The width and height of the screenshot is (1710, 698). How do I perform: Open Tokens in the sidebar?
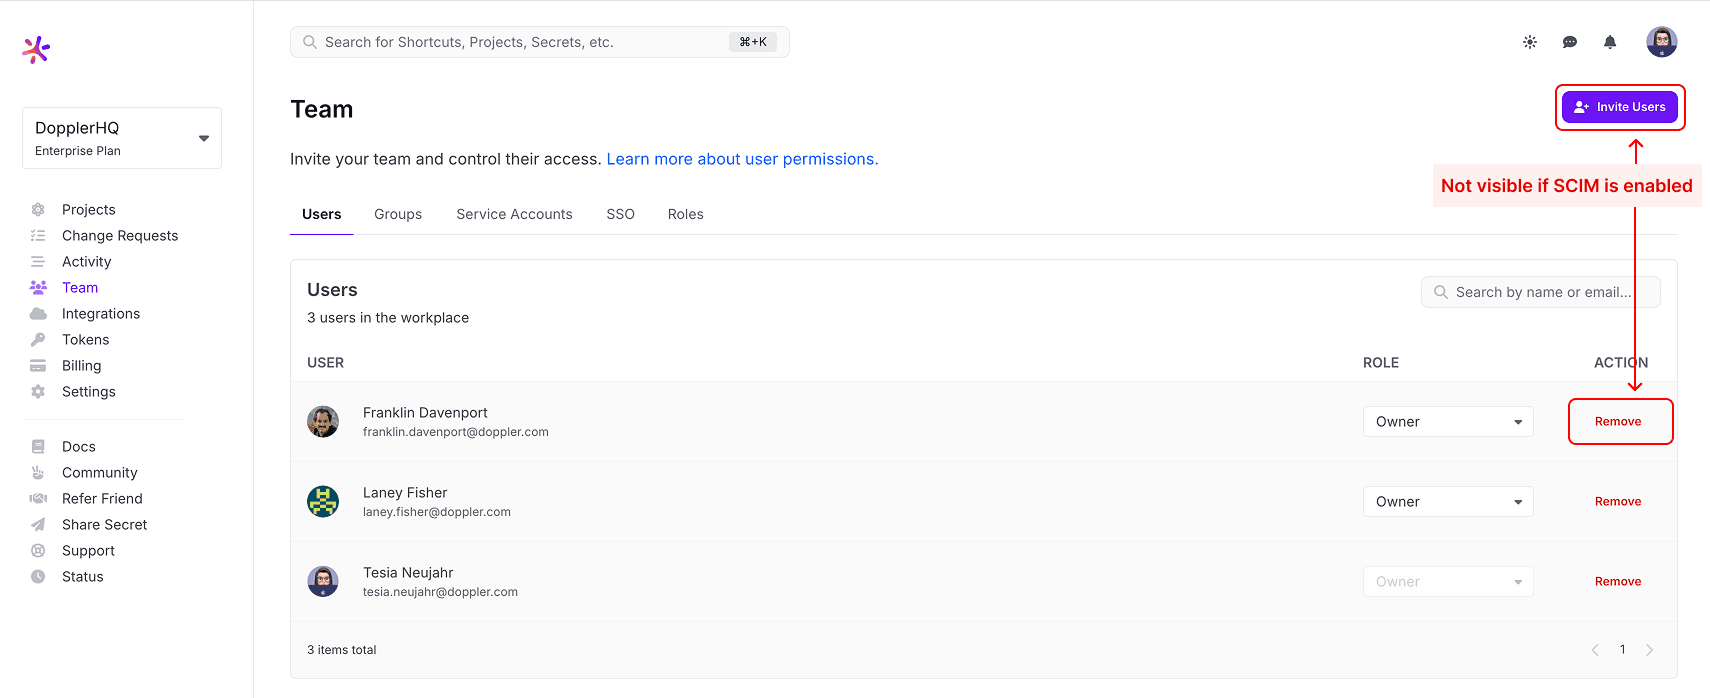(86, 339)
